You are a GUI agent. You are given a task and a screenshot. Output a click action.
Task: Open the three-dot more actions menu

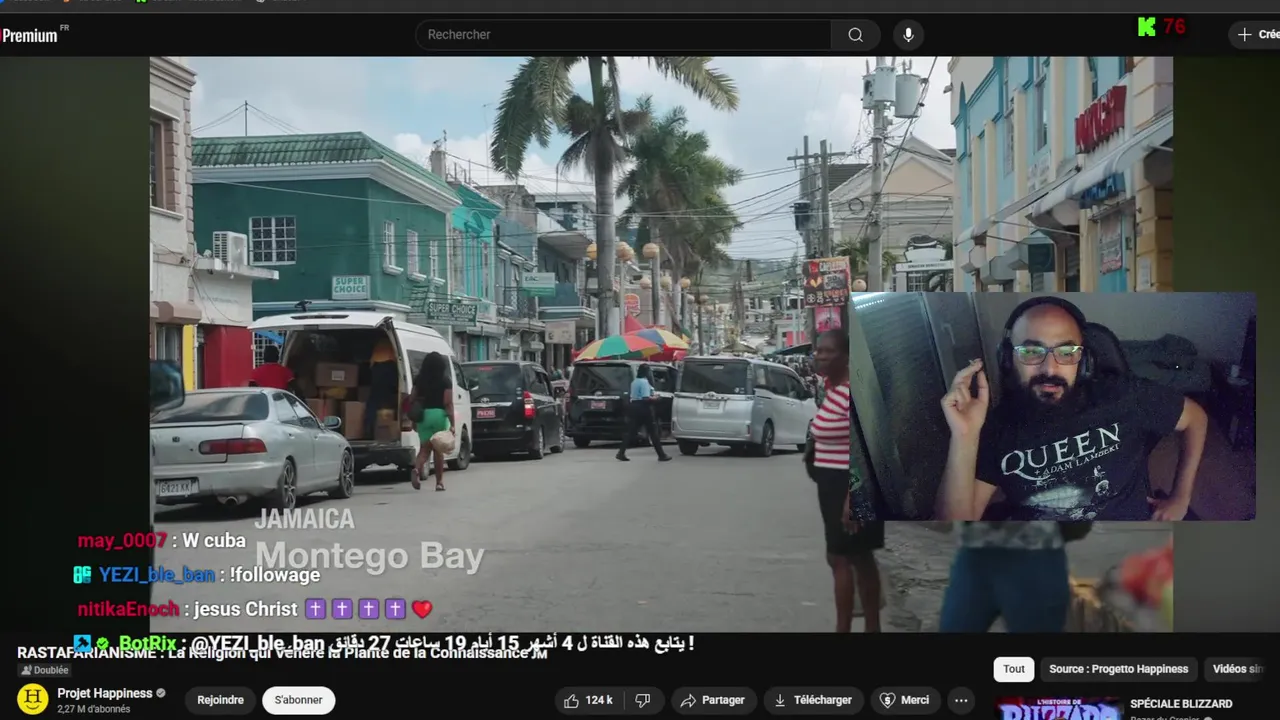[961, 700]
